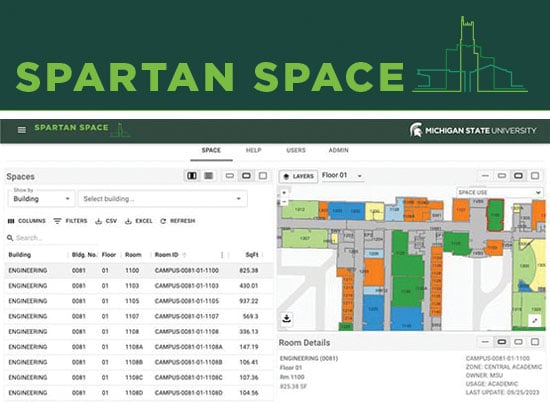Sort by Bldg. No. column header
The height and width of the screenshot is (410, 550).
click(84, 255)
